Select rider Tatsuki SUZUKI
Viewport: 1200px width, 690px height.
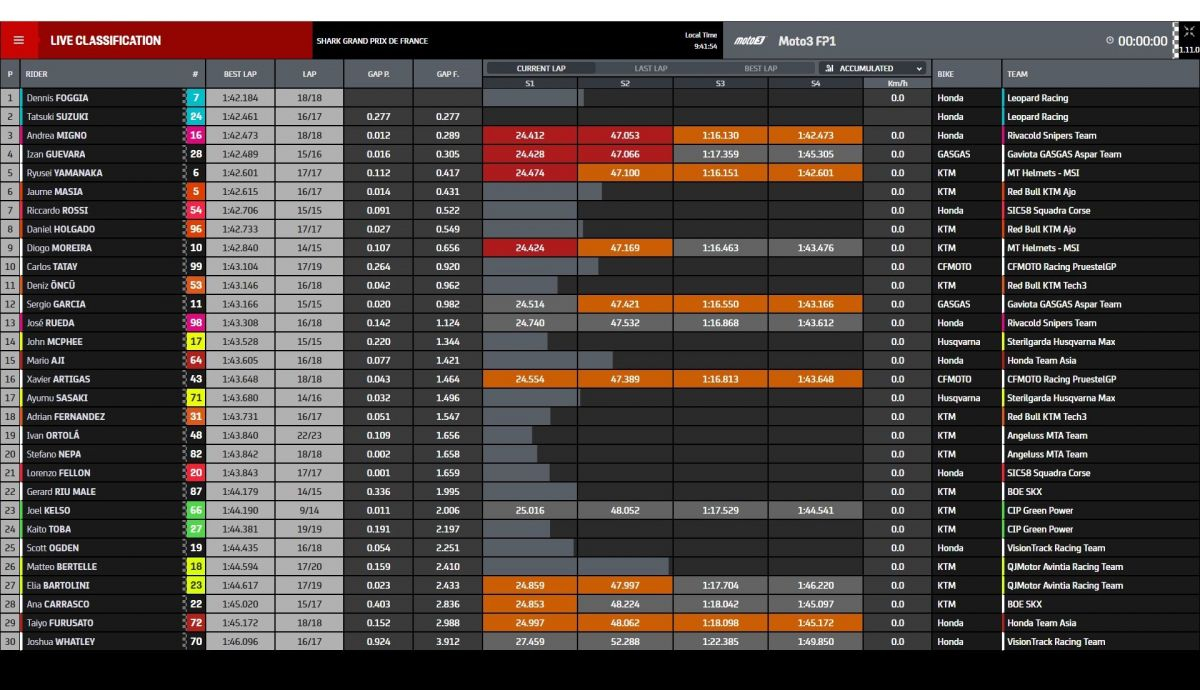coord(57,117)
